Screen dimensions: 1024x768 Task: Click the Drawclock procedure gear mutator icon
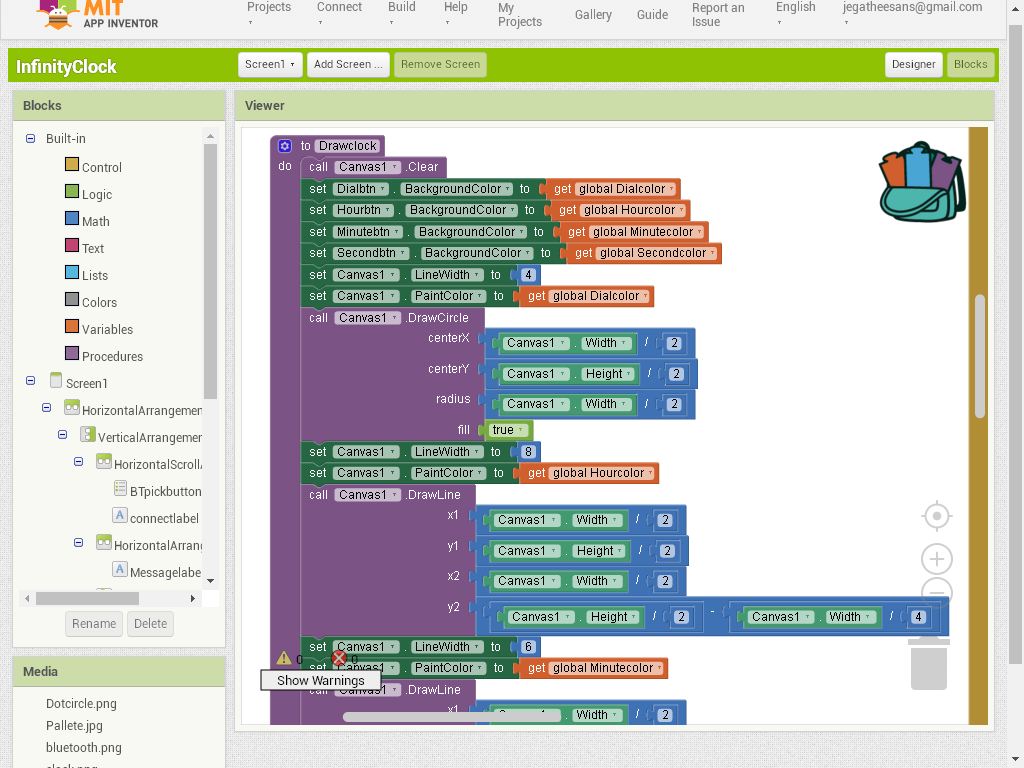pos(285,146)
